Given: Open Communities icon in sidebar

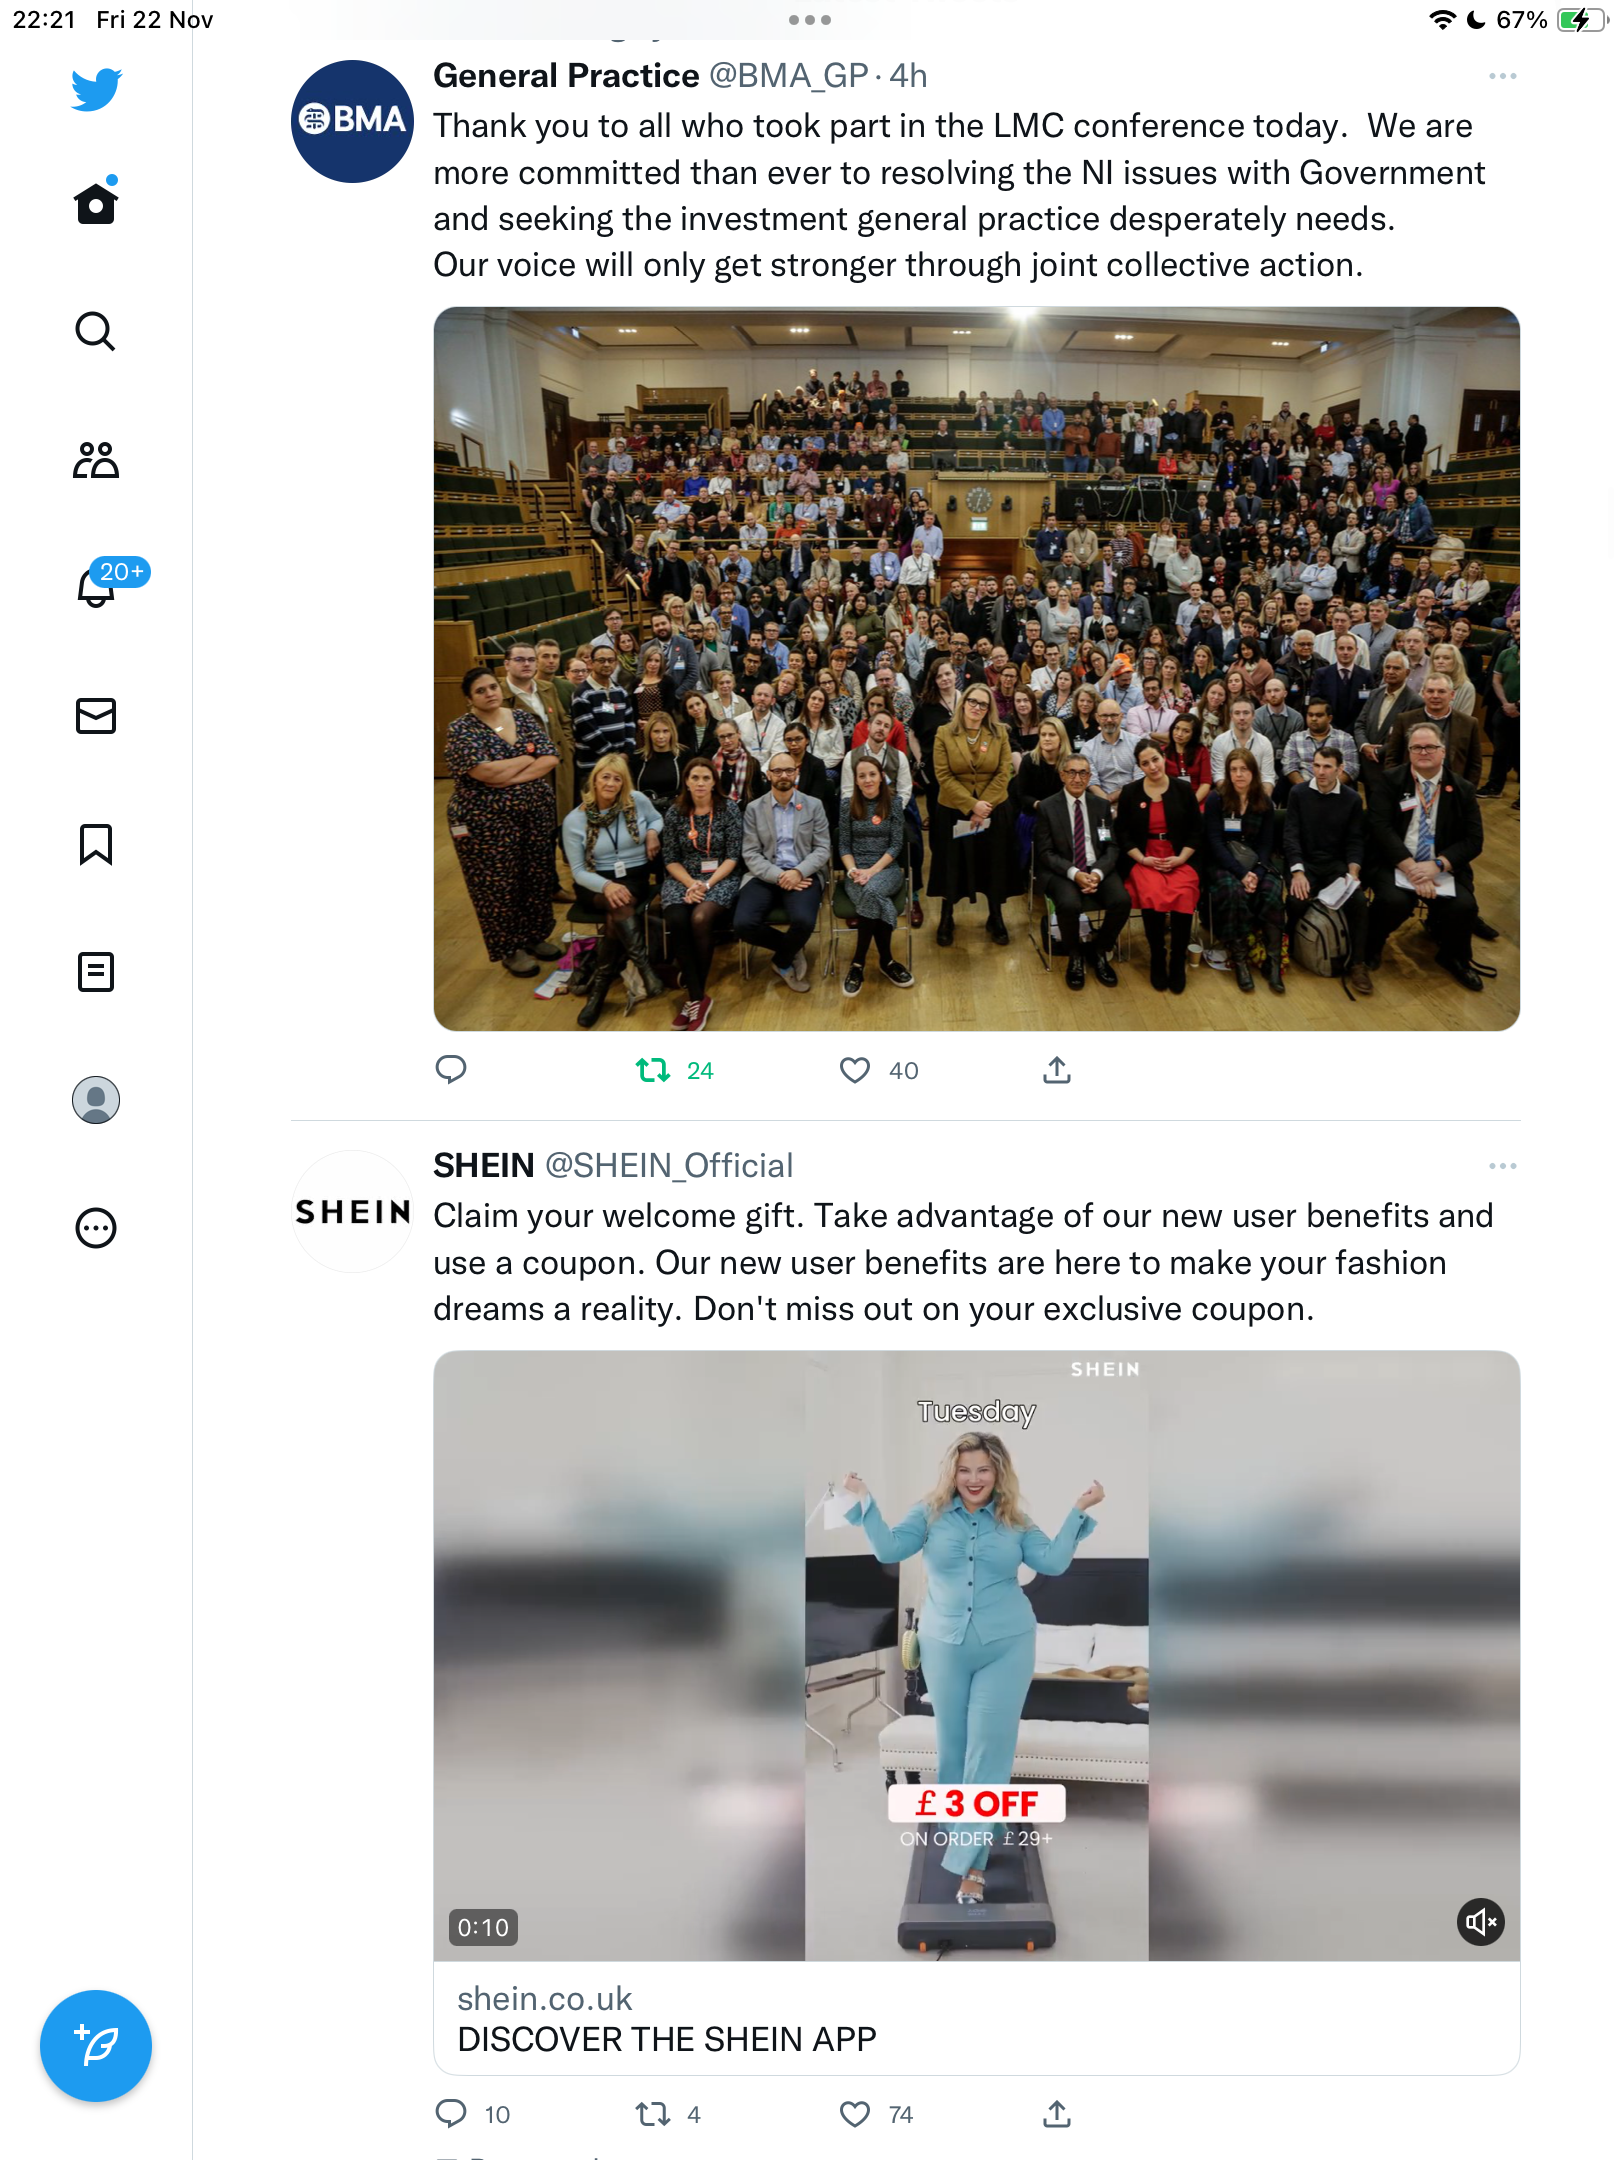Looking at the screenshot, I should click(96, 460).
